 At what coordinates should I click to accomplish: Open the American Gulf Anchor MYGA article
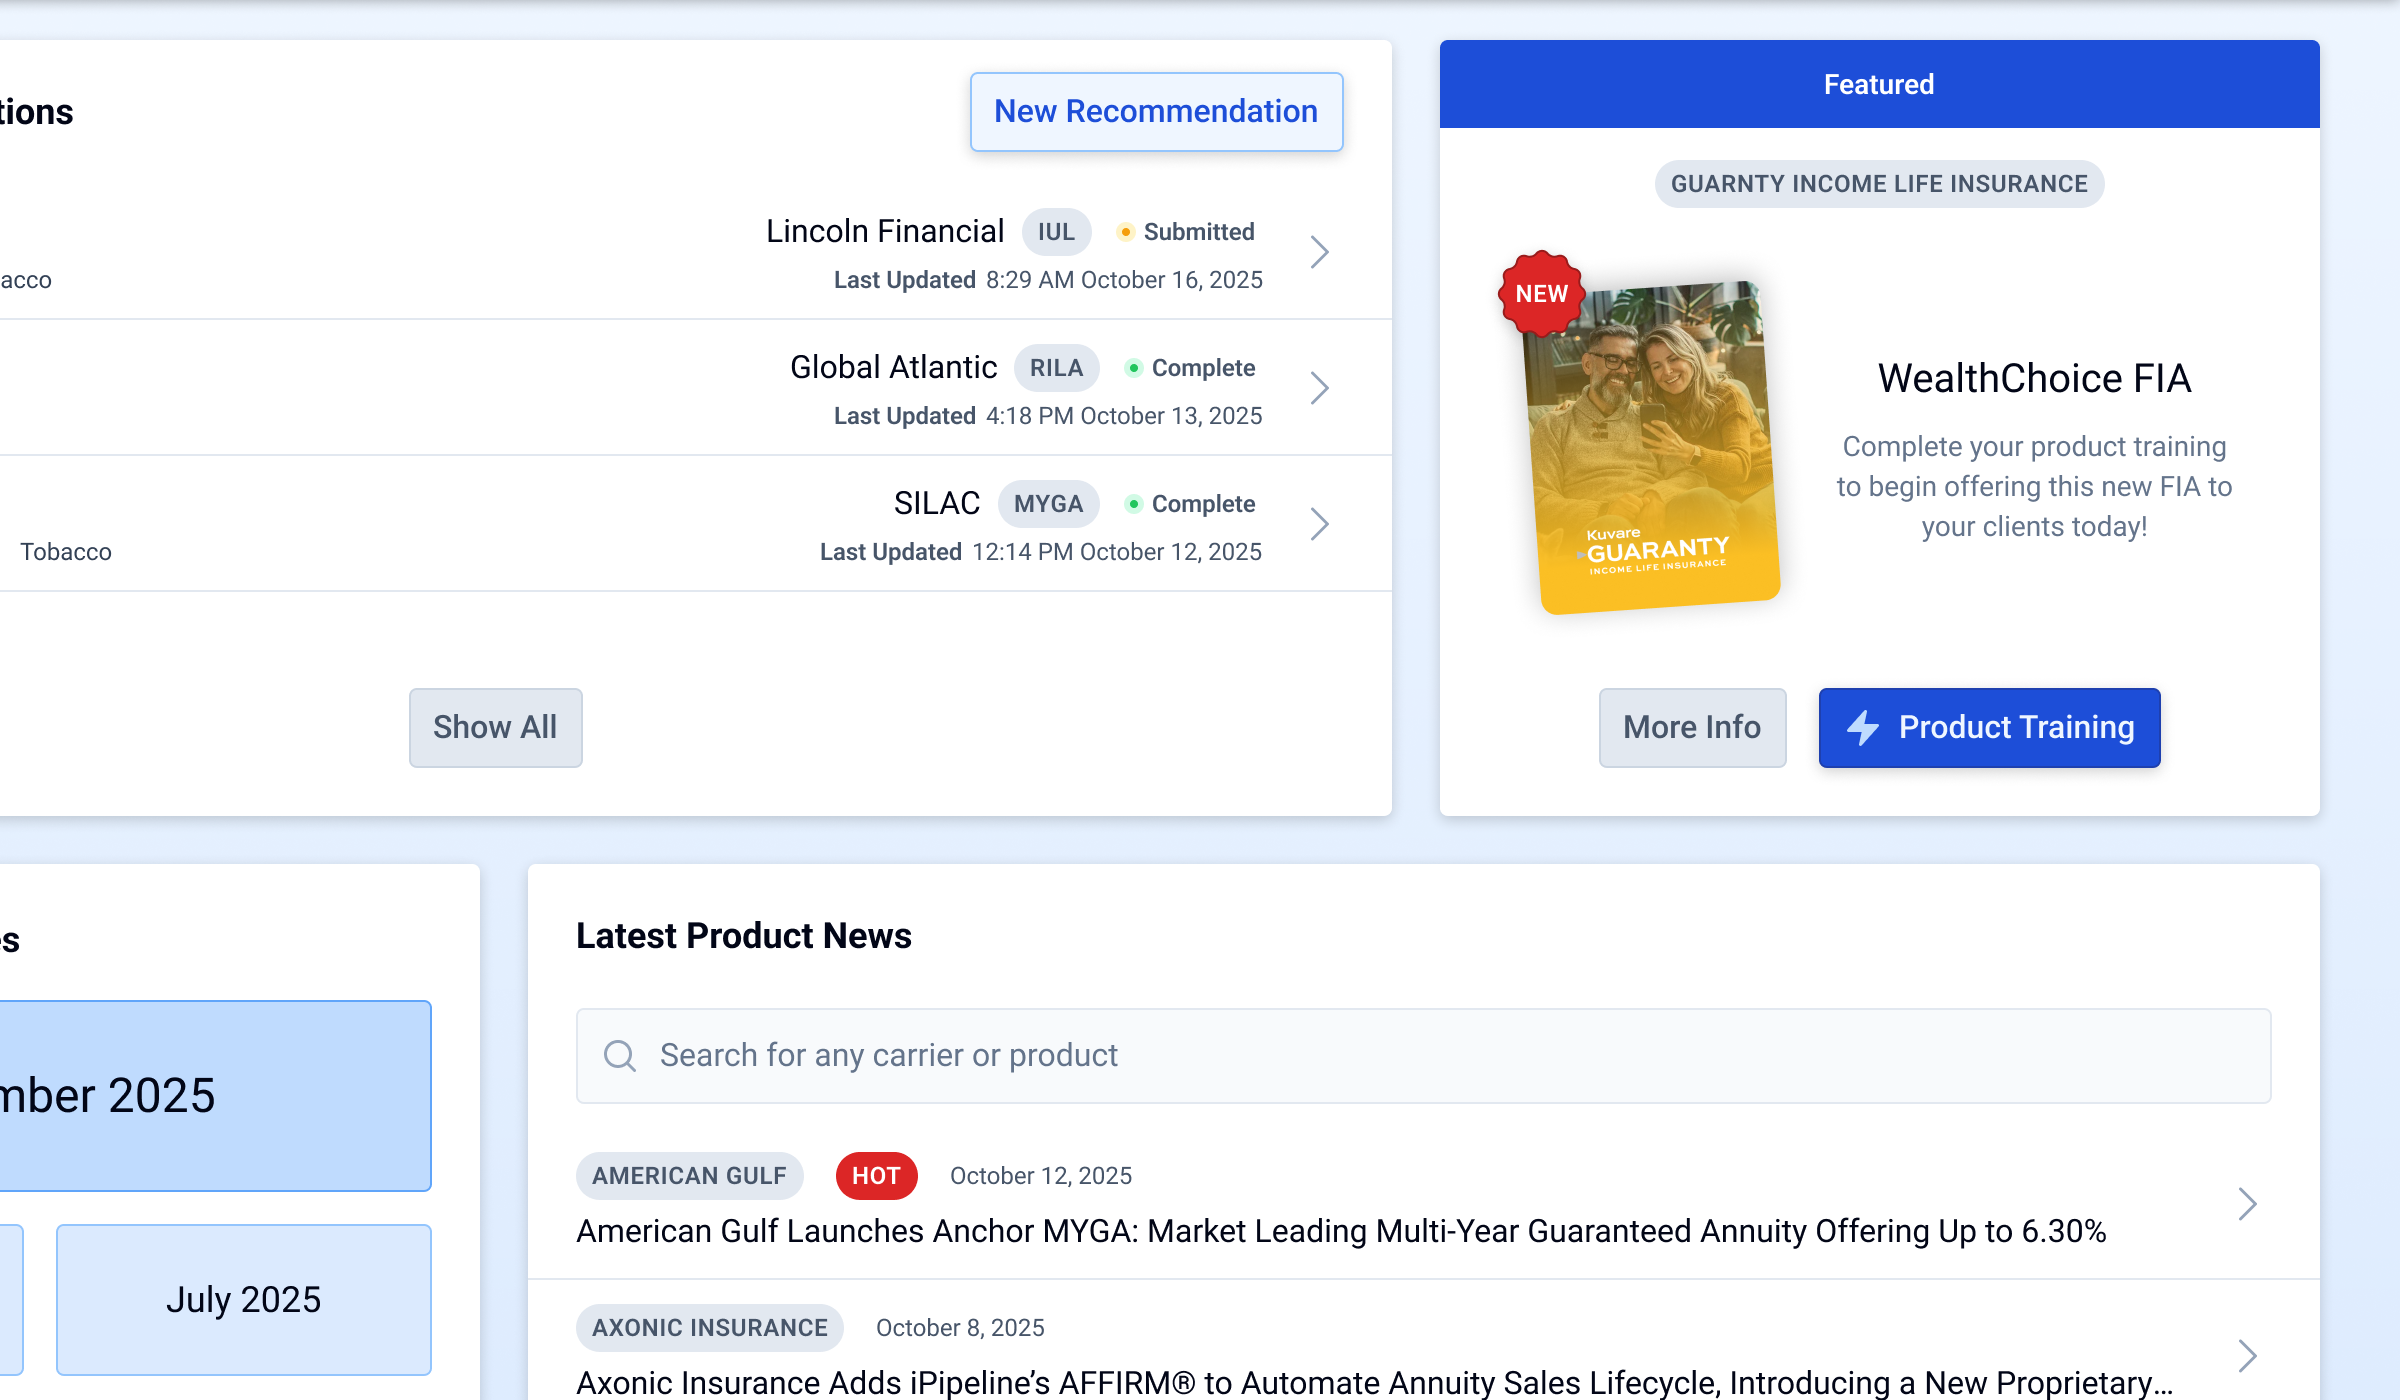[1341, 1231]
